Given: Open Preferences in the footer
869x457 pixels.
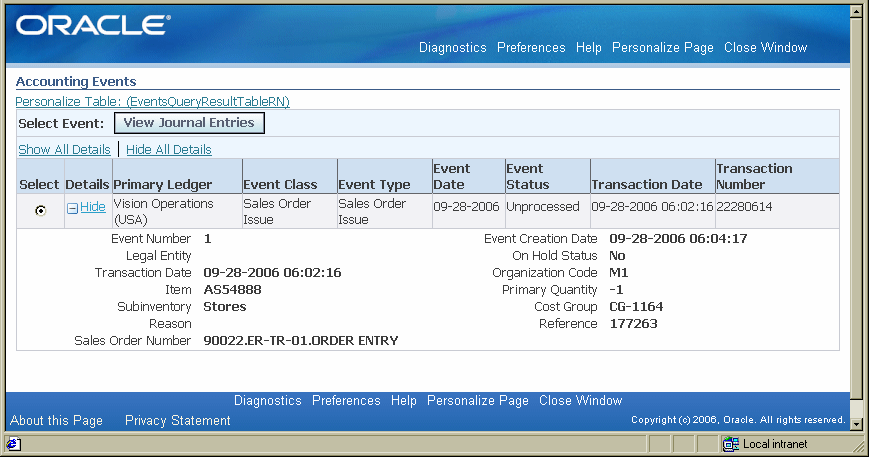Looking at the screenshot, I should click(346, 400).
